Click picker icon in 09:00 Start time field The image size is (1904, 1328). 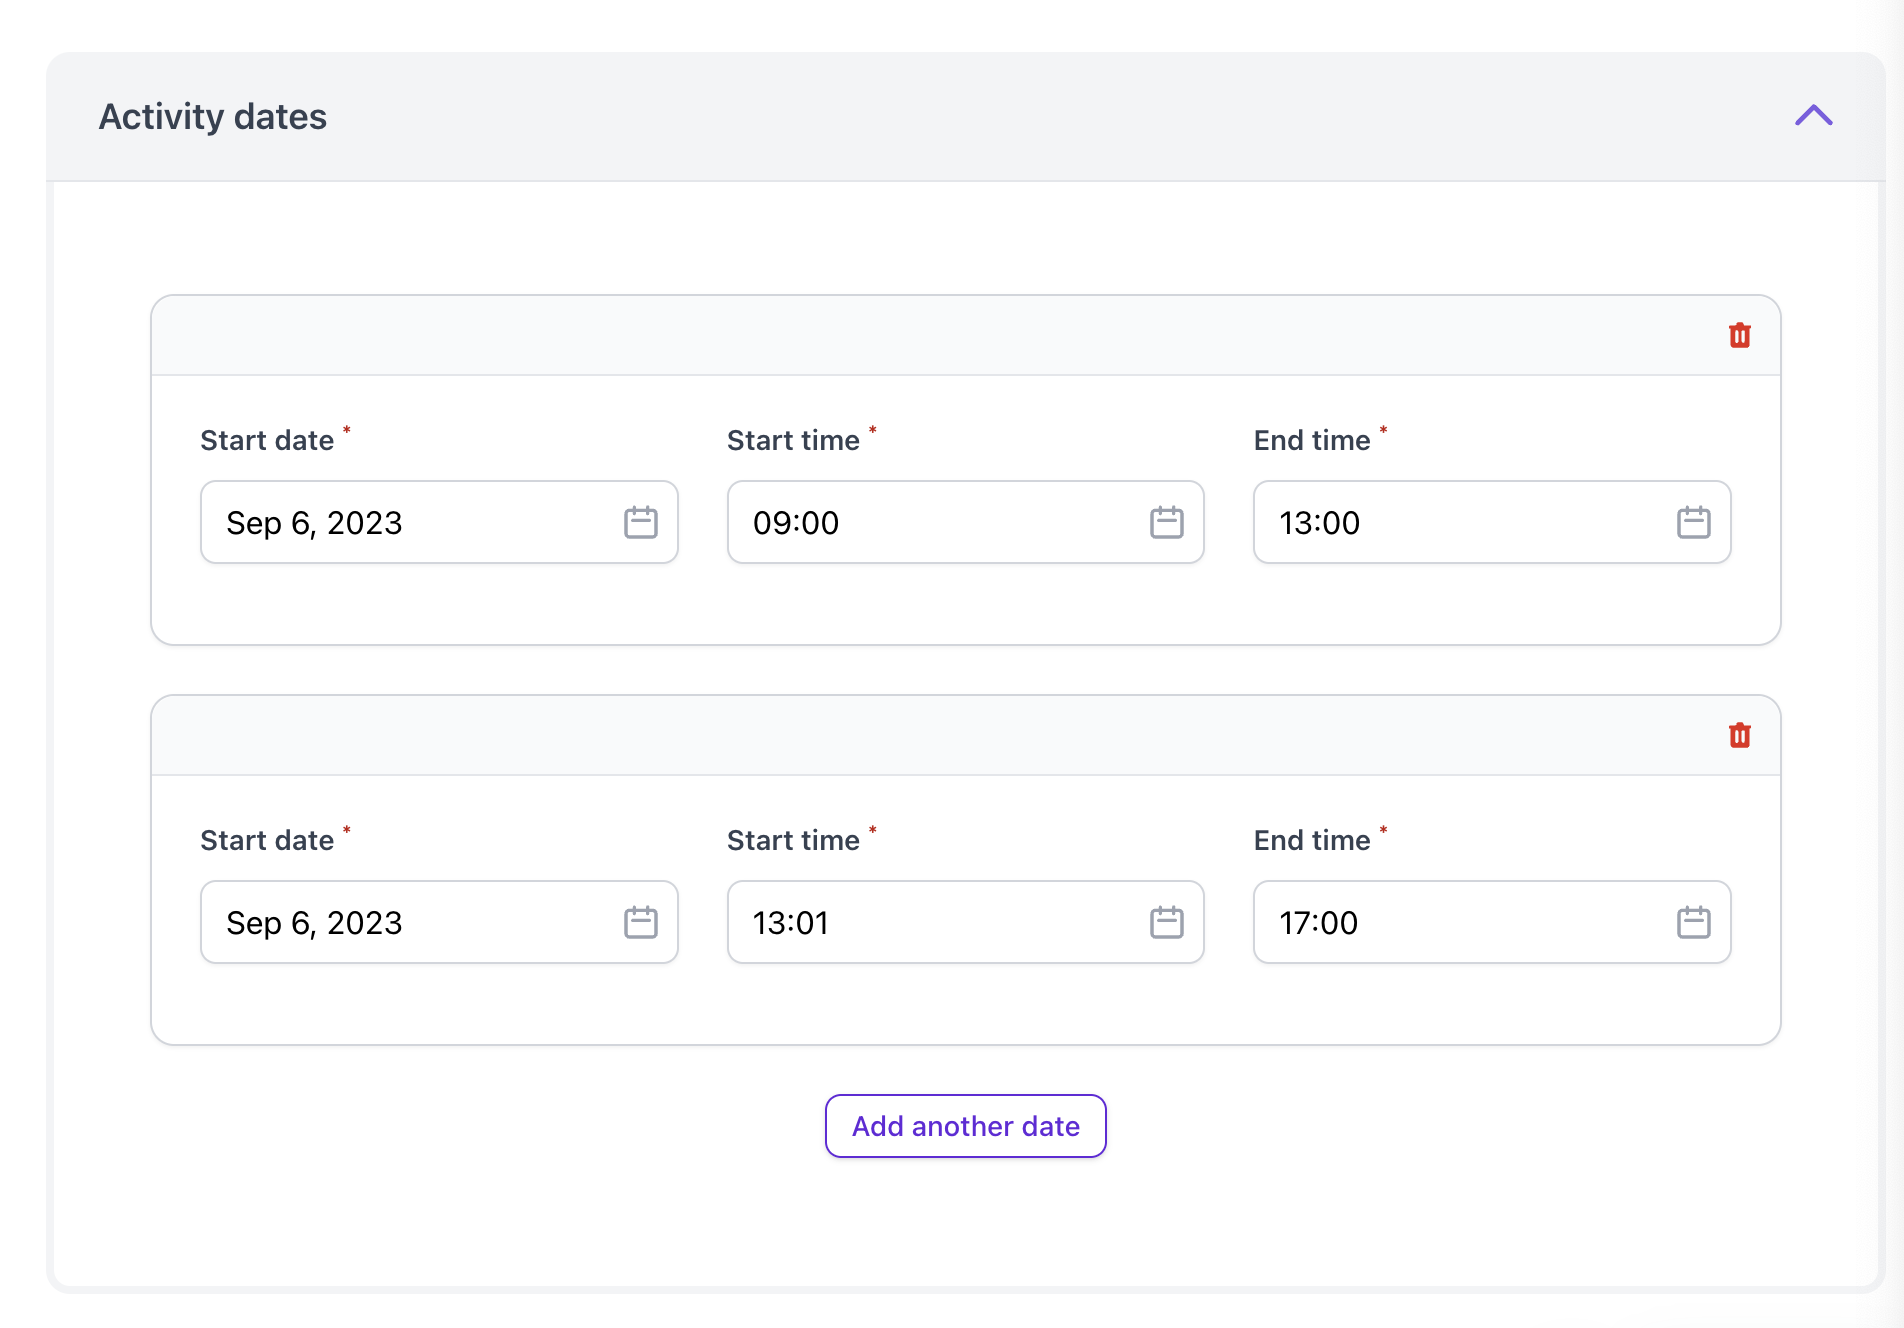pyautogui.click(x=1166, y=522)
